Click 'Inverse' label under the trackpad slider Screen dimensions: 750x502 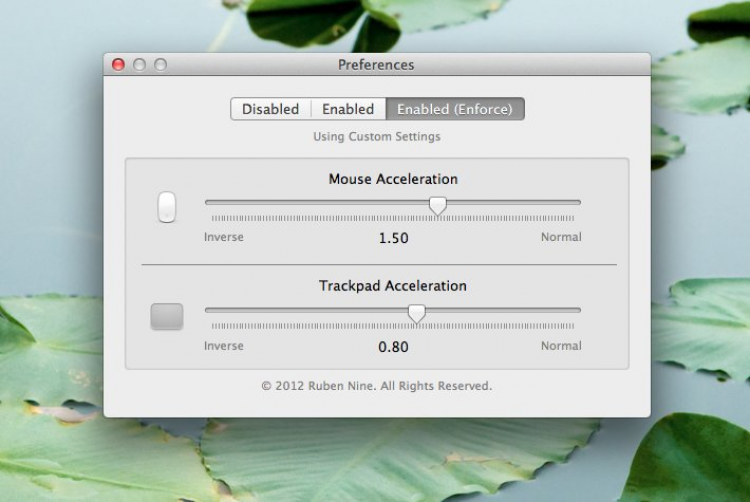(x=224, y=346)
